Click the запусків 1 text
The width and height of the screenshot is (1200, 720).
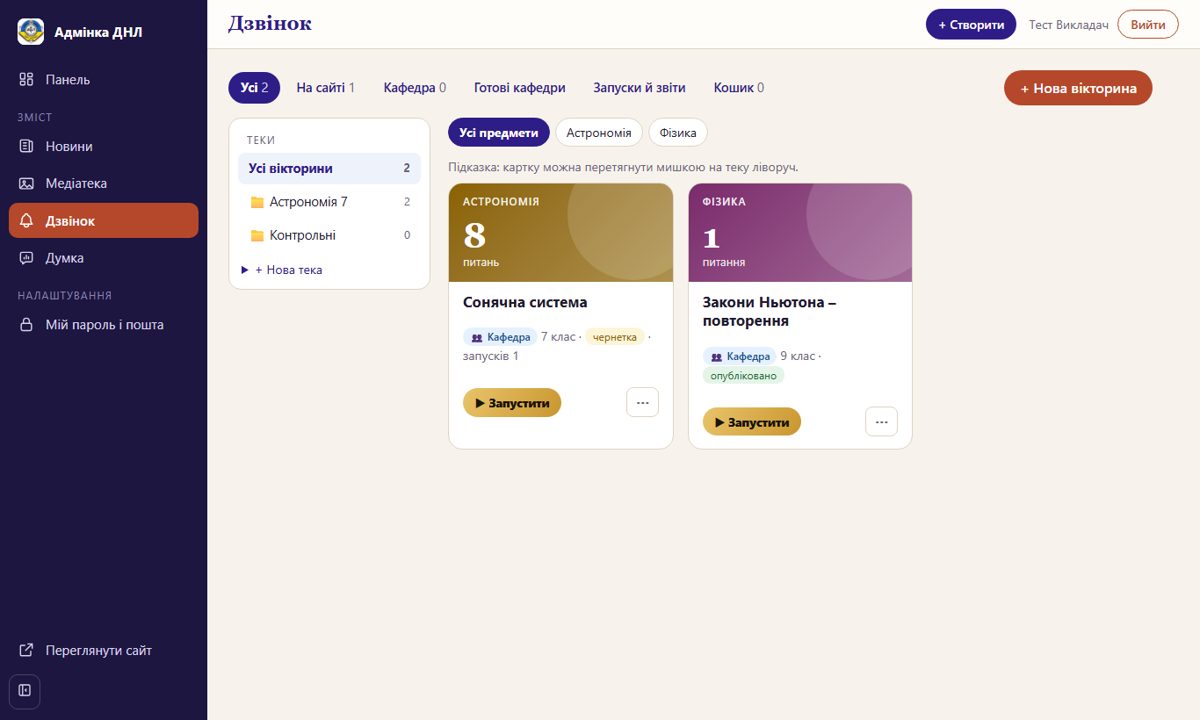tap(491, 356)
